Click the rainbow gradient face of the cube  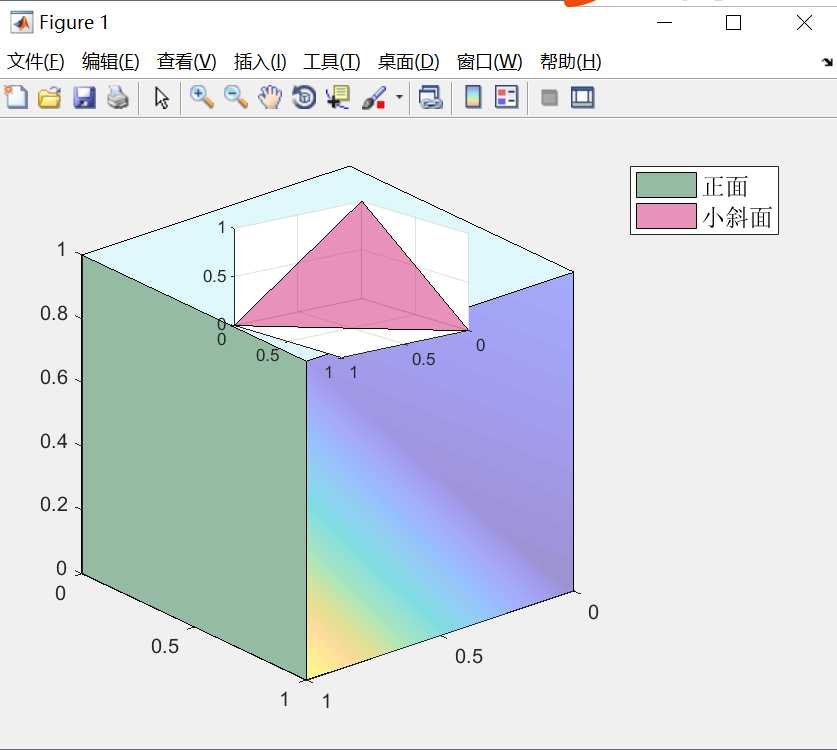440,475
